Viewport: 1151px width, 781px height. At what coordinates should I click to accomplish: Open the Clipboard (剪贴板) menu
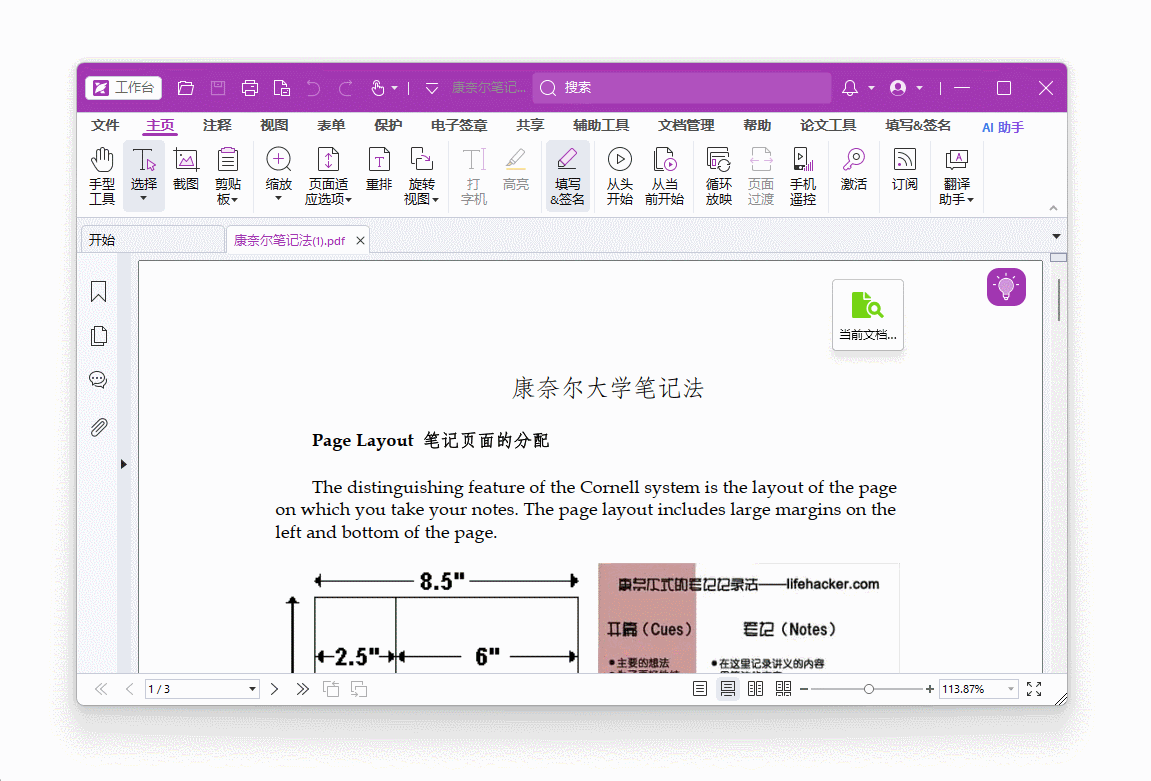(228, 176)
